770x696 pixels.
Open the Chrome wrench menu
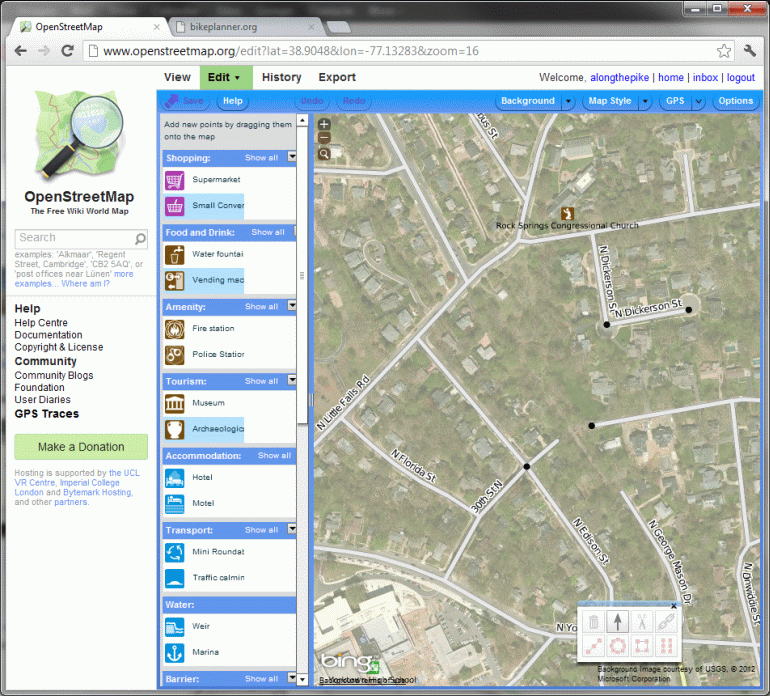750,51
